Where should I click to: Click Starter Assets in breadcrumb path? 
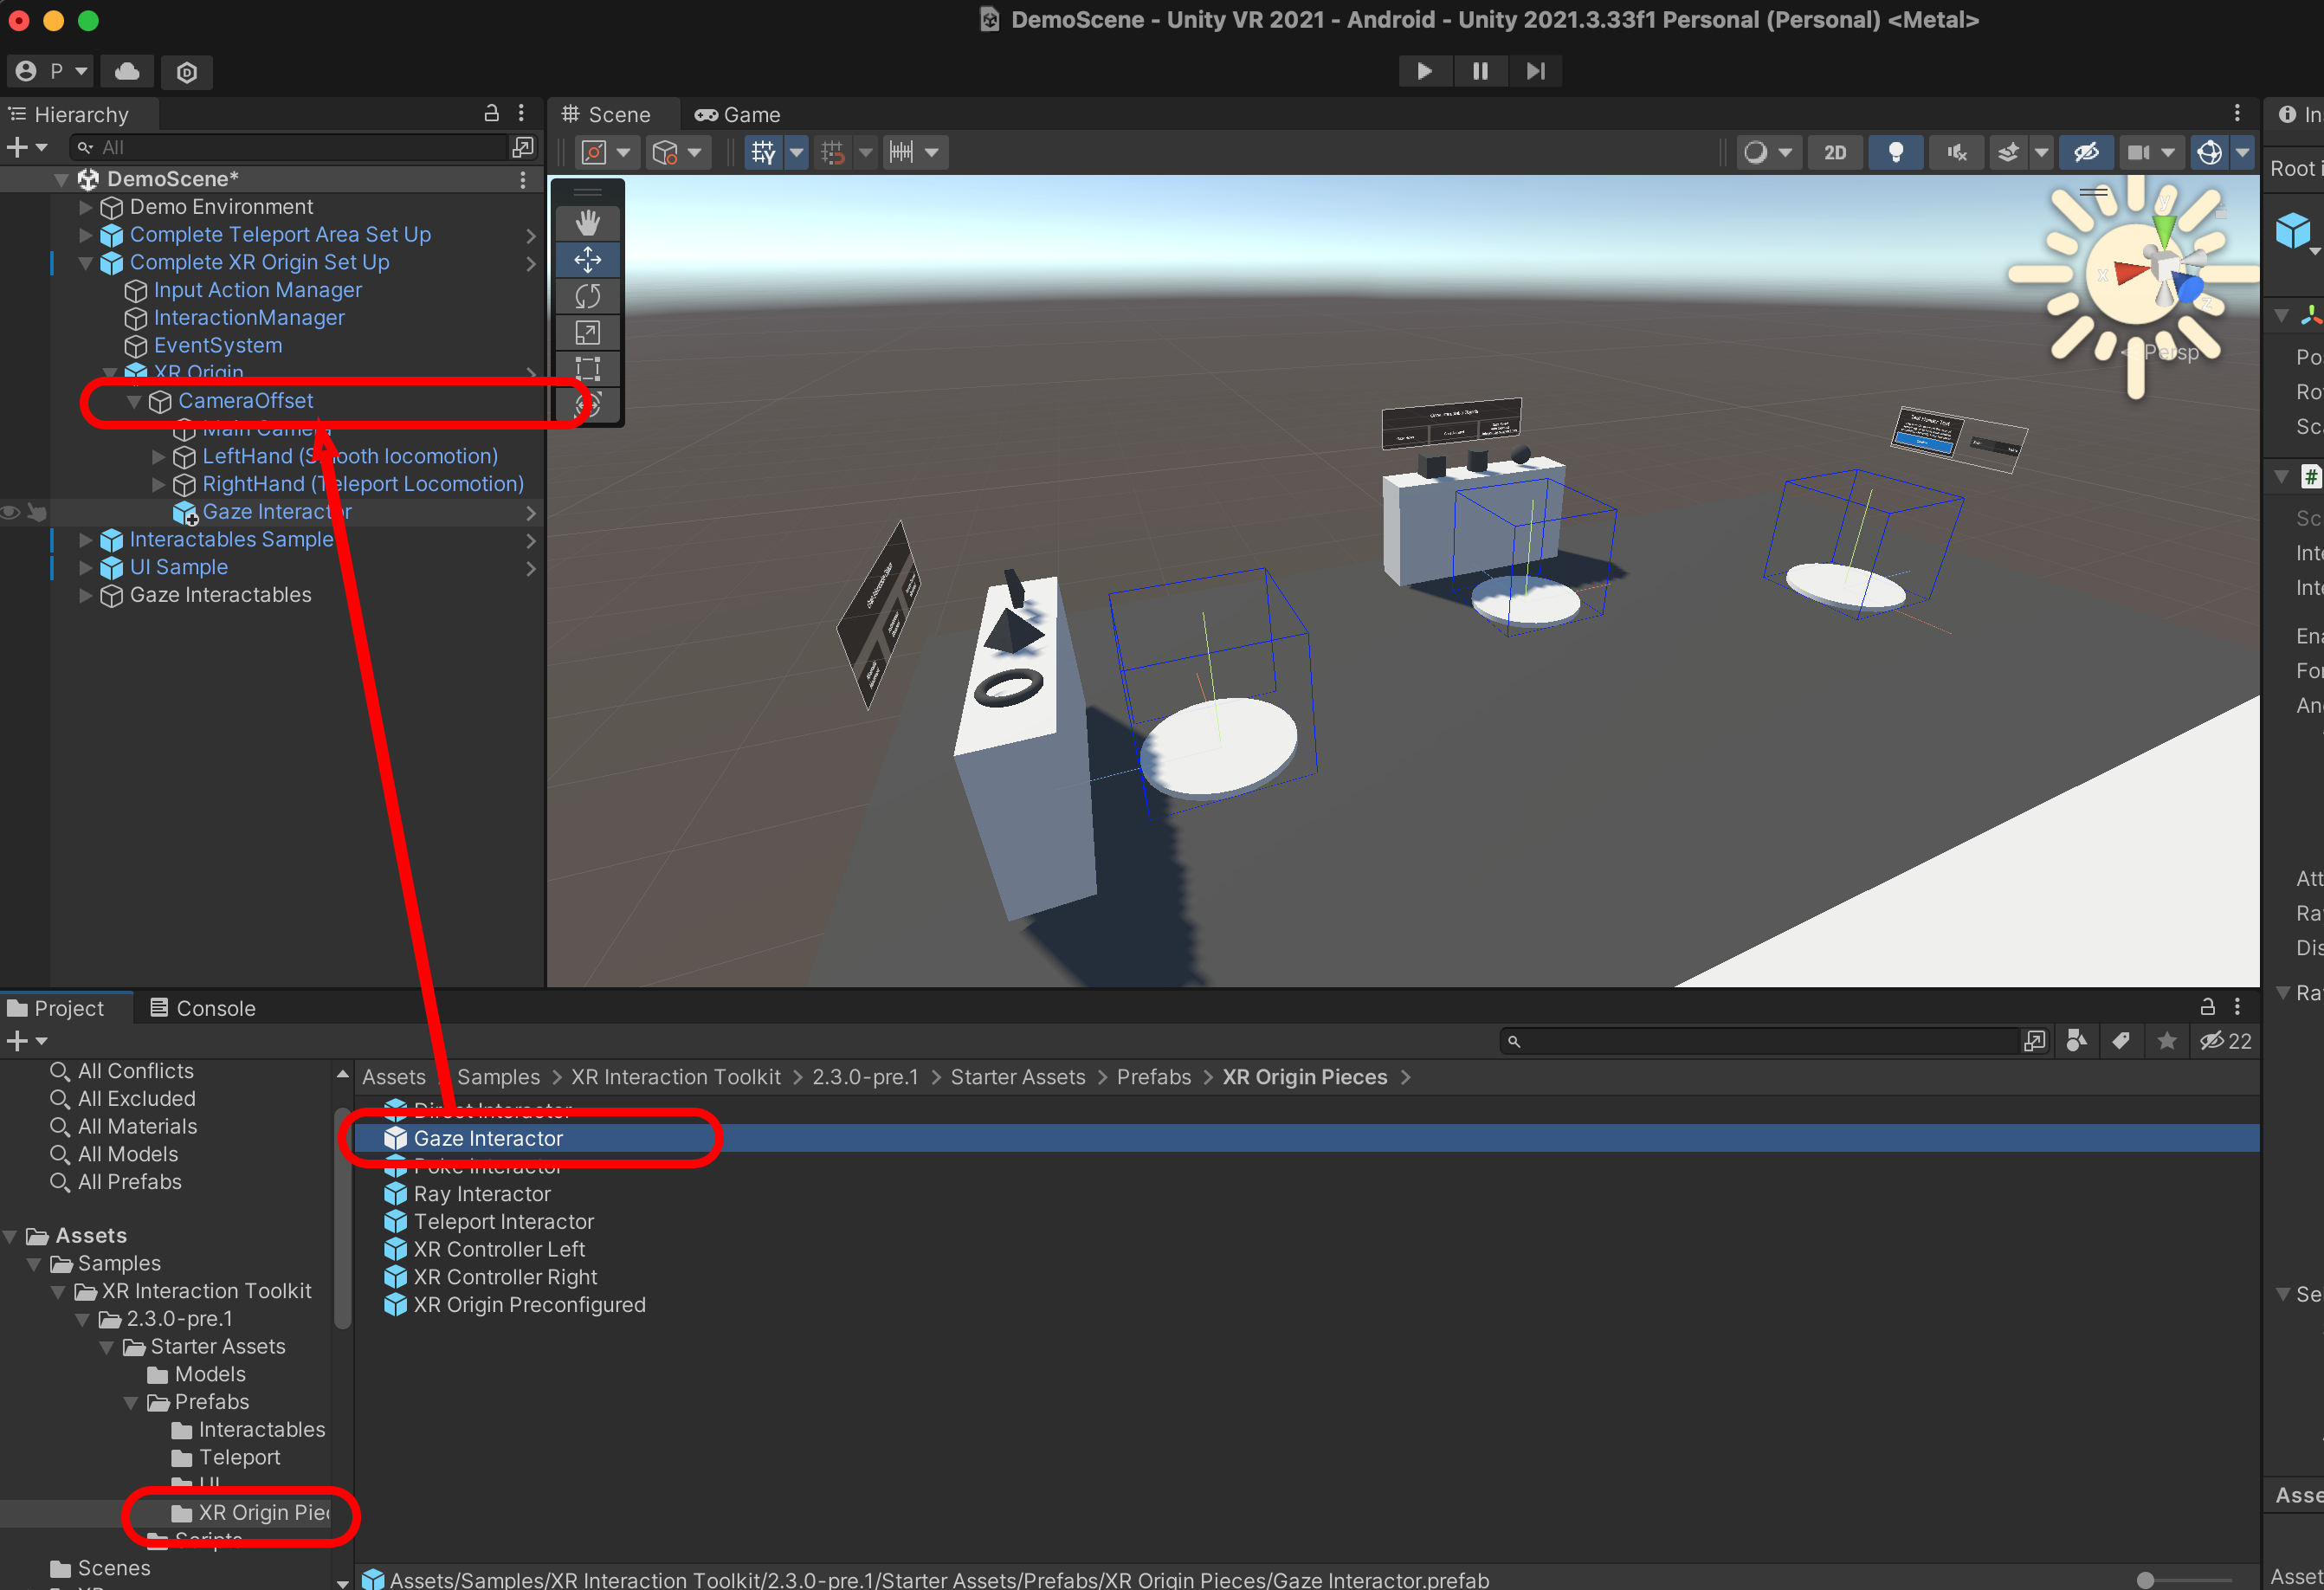click(1017, 1077)
